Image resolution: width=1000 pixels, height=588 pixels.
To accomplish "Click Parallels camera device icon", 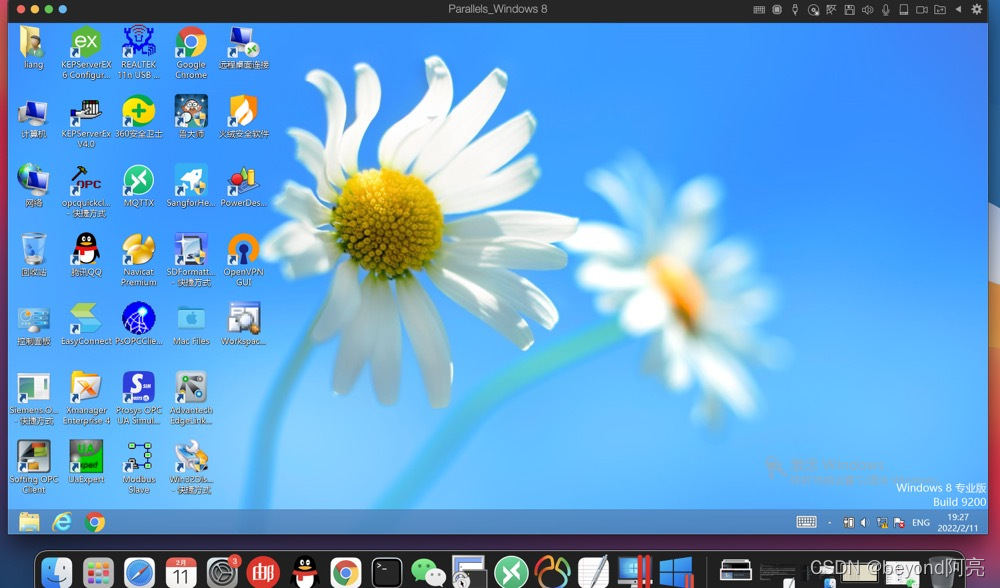I will coord(922,10).
